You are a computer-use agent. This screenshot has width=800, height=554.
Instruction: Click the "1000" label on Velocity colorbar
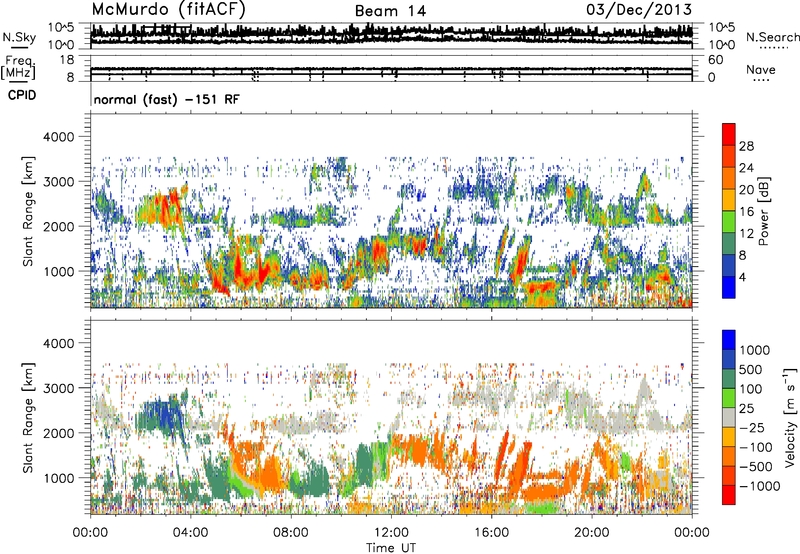point(755,350)
